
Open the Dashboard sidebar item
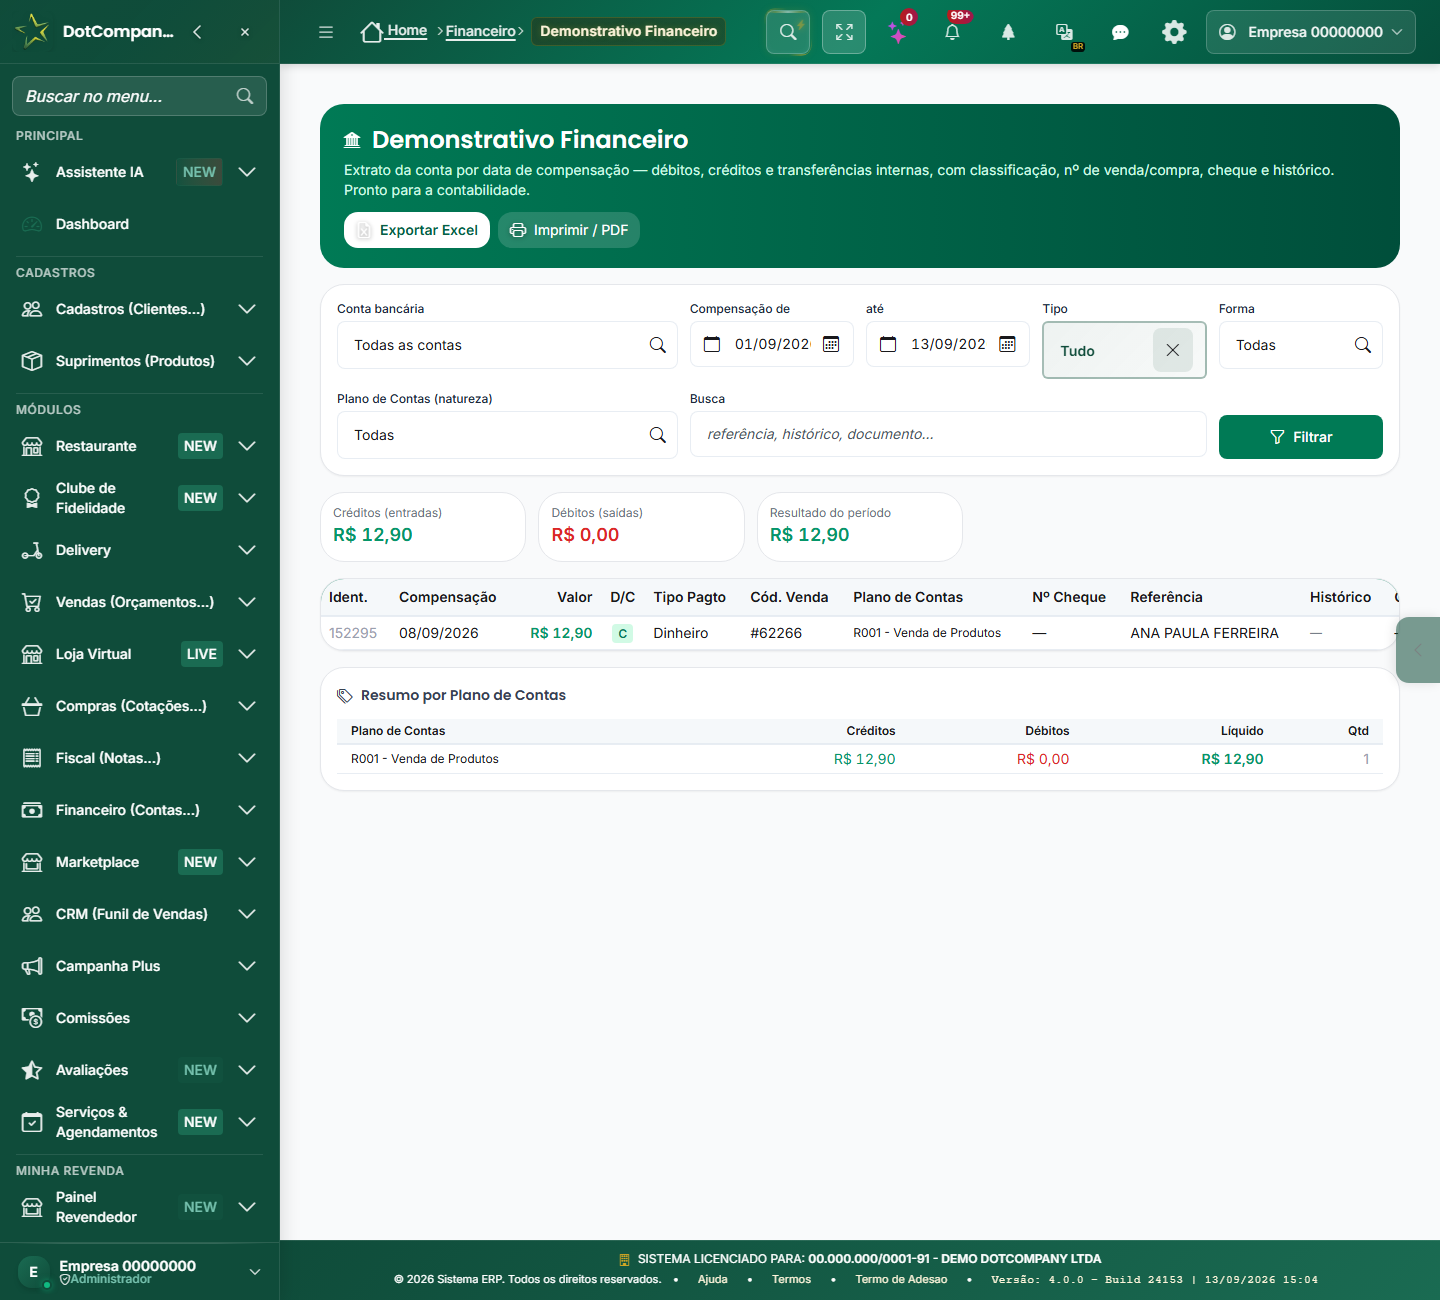coord(140,224)
